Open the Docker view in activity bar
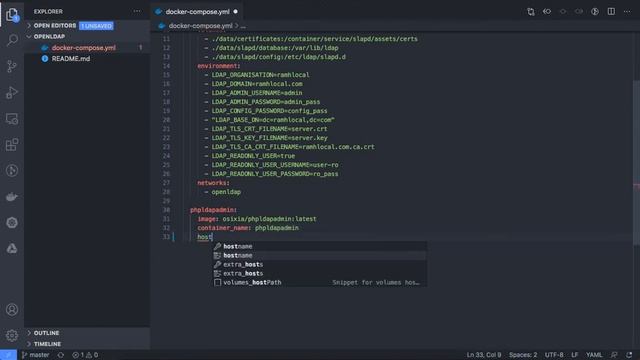Viewport: 640px width, 360px height. (12, 197)
